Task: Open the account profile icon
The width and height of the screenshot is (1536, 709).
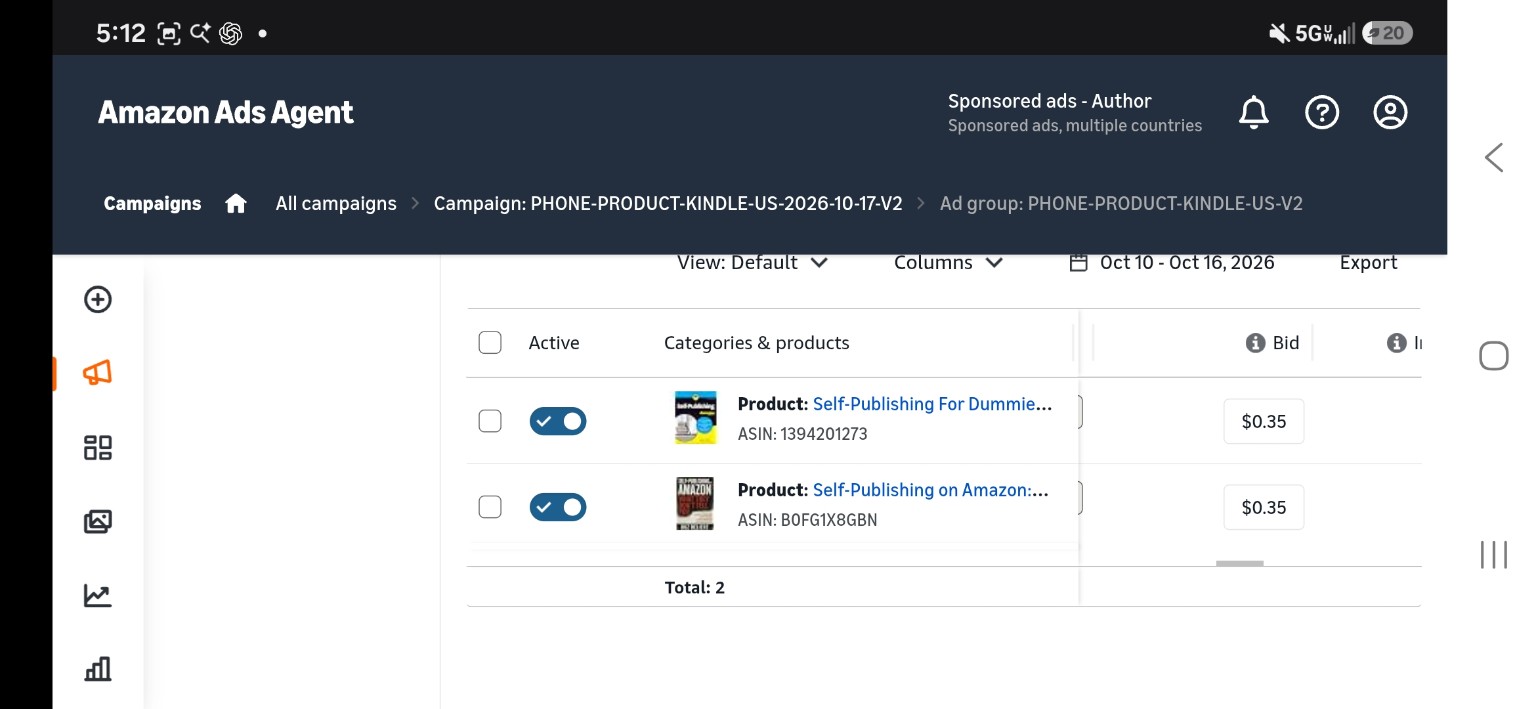Action: click(1390, 112)
